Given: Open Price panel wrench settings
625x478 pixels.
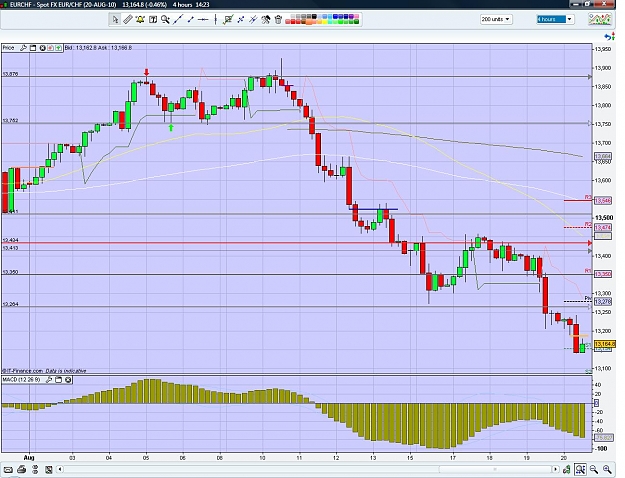Looking at the screenshot, I should 23,48.
